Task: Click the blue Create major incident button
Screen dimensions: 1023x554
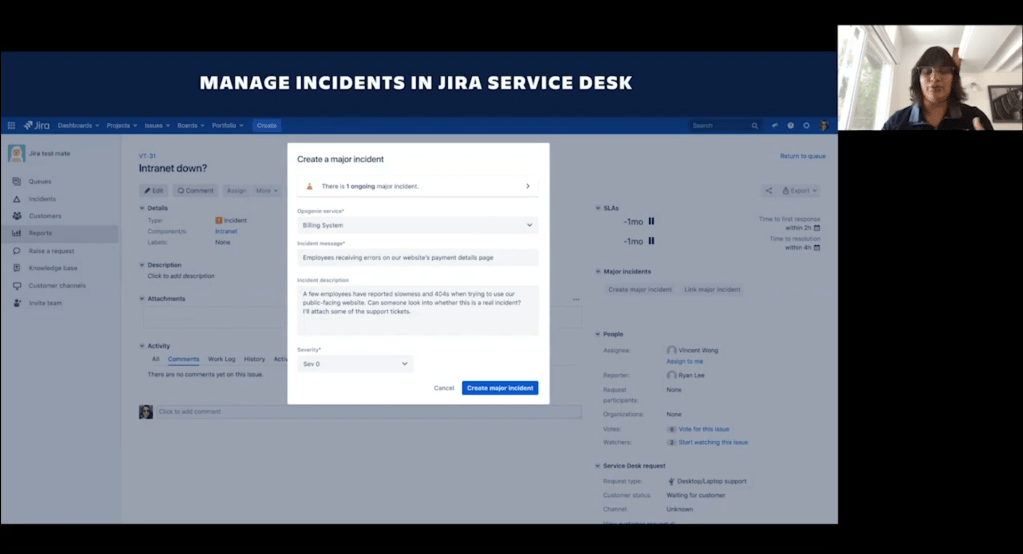Action: click(x=499, y=388)
